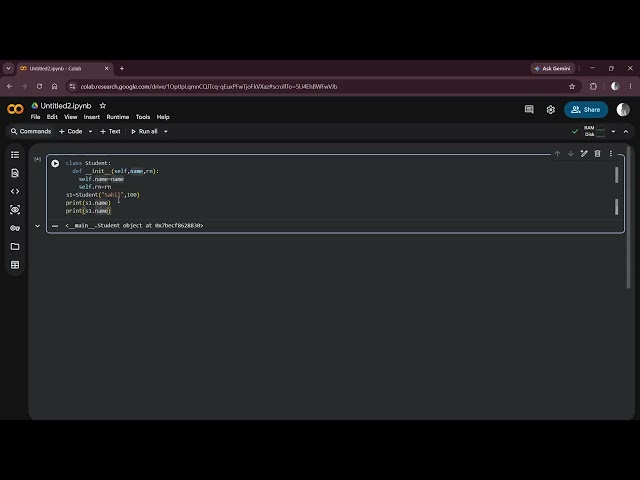This screenshot has width=640, height=480.
Task: Expand the Code insert dropdown arrow
Action: tap(90, 131)
